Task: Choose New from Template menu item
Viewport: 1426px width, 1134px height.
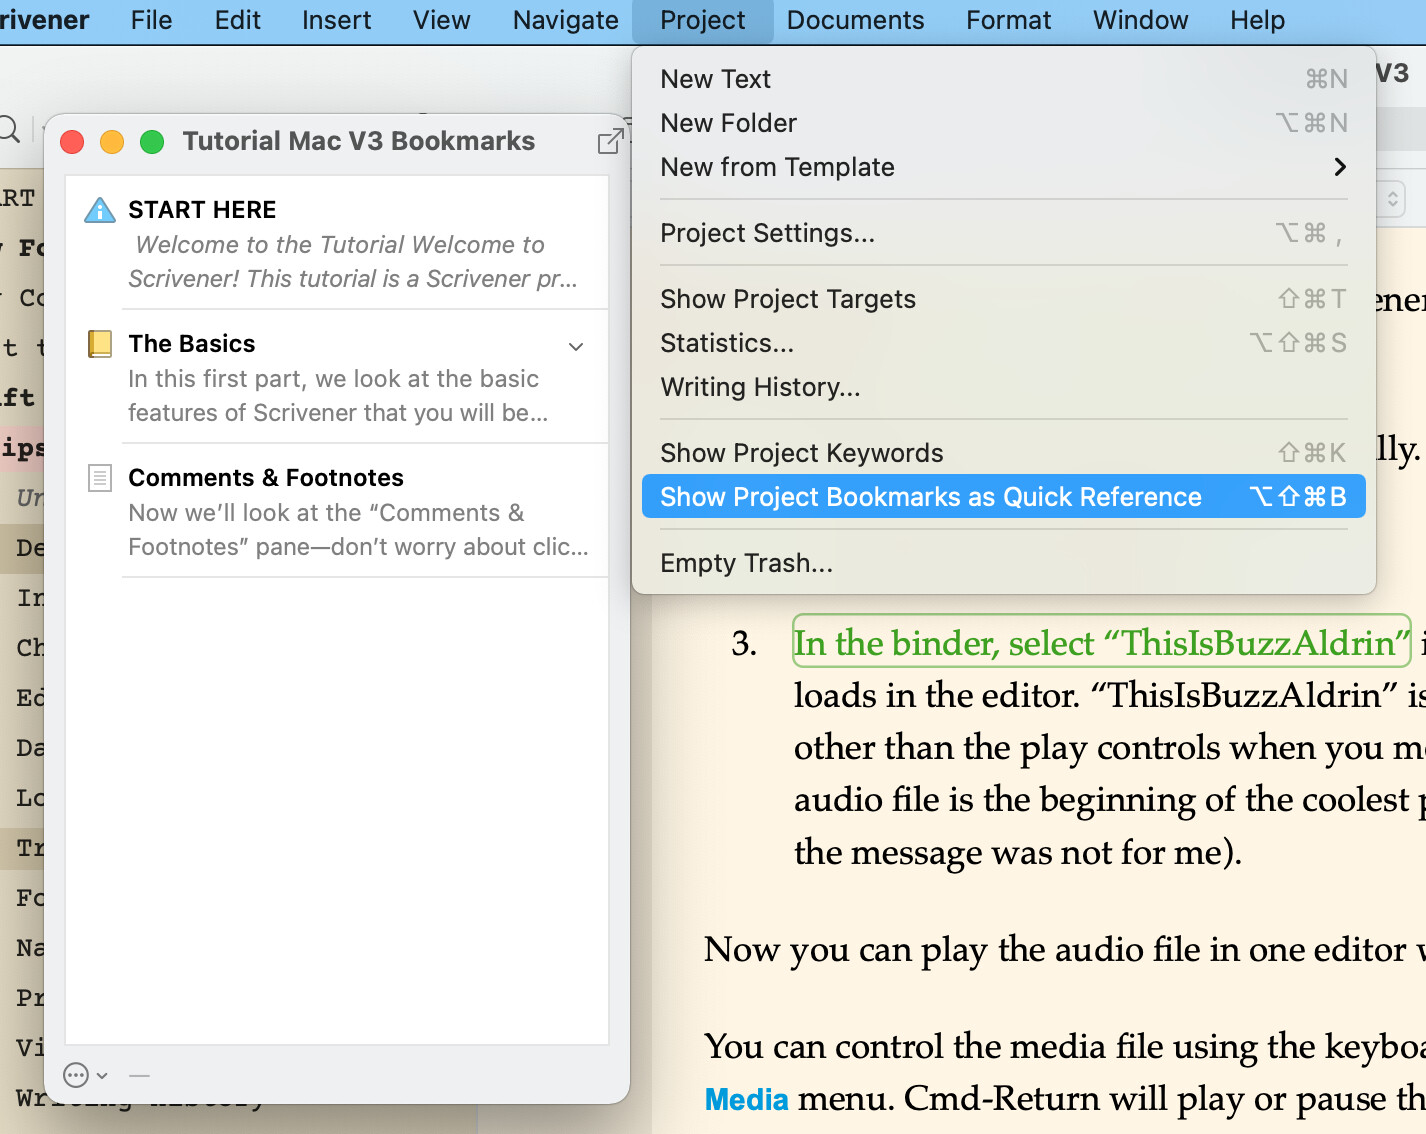Action: 1004,167
